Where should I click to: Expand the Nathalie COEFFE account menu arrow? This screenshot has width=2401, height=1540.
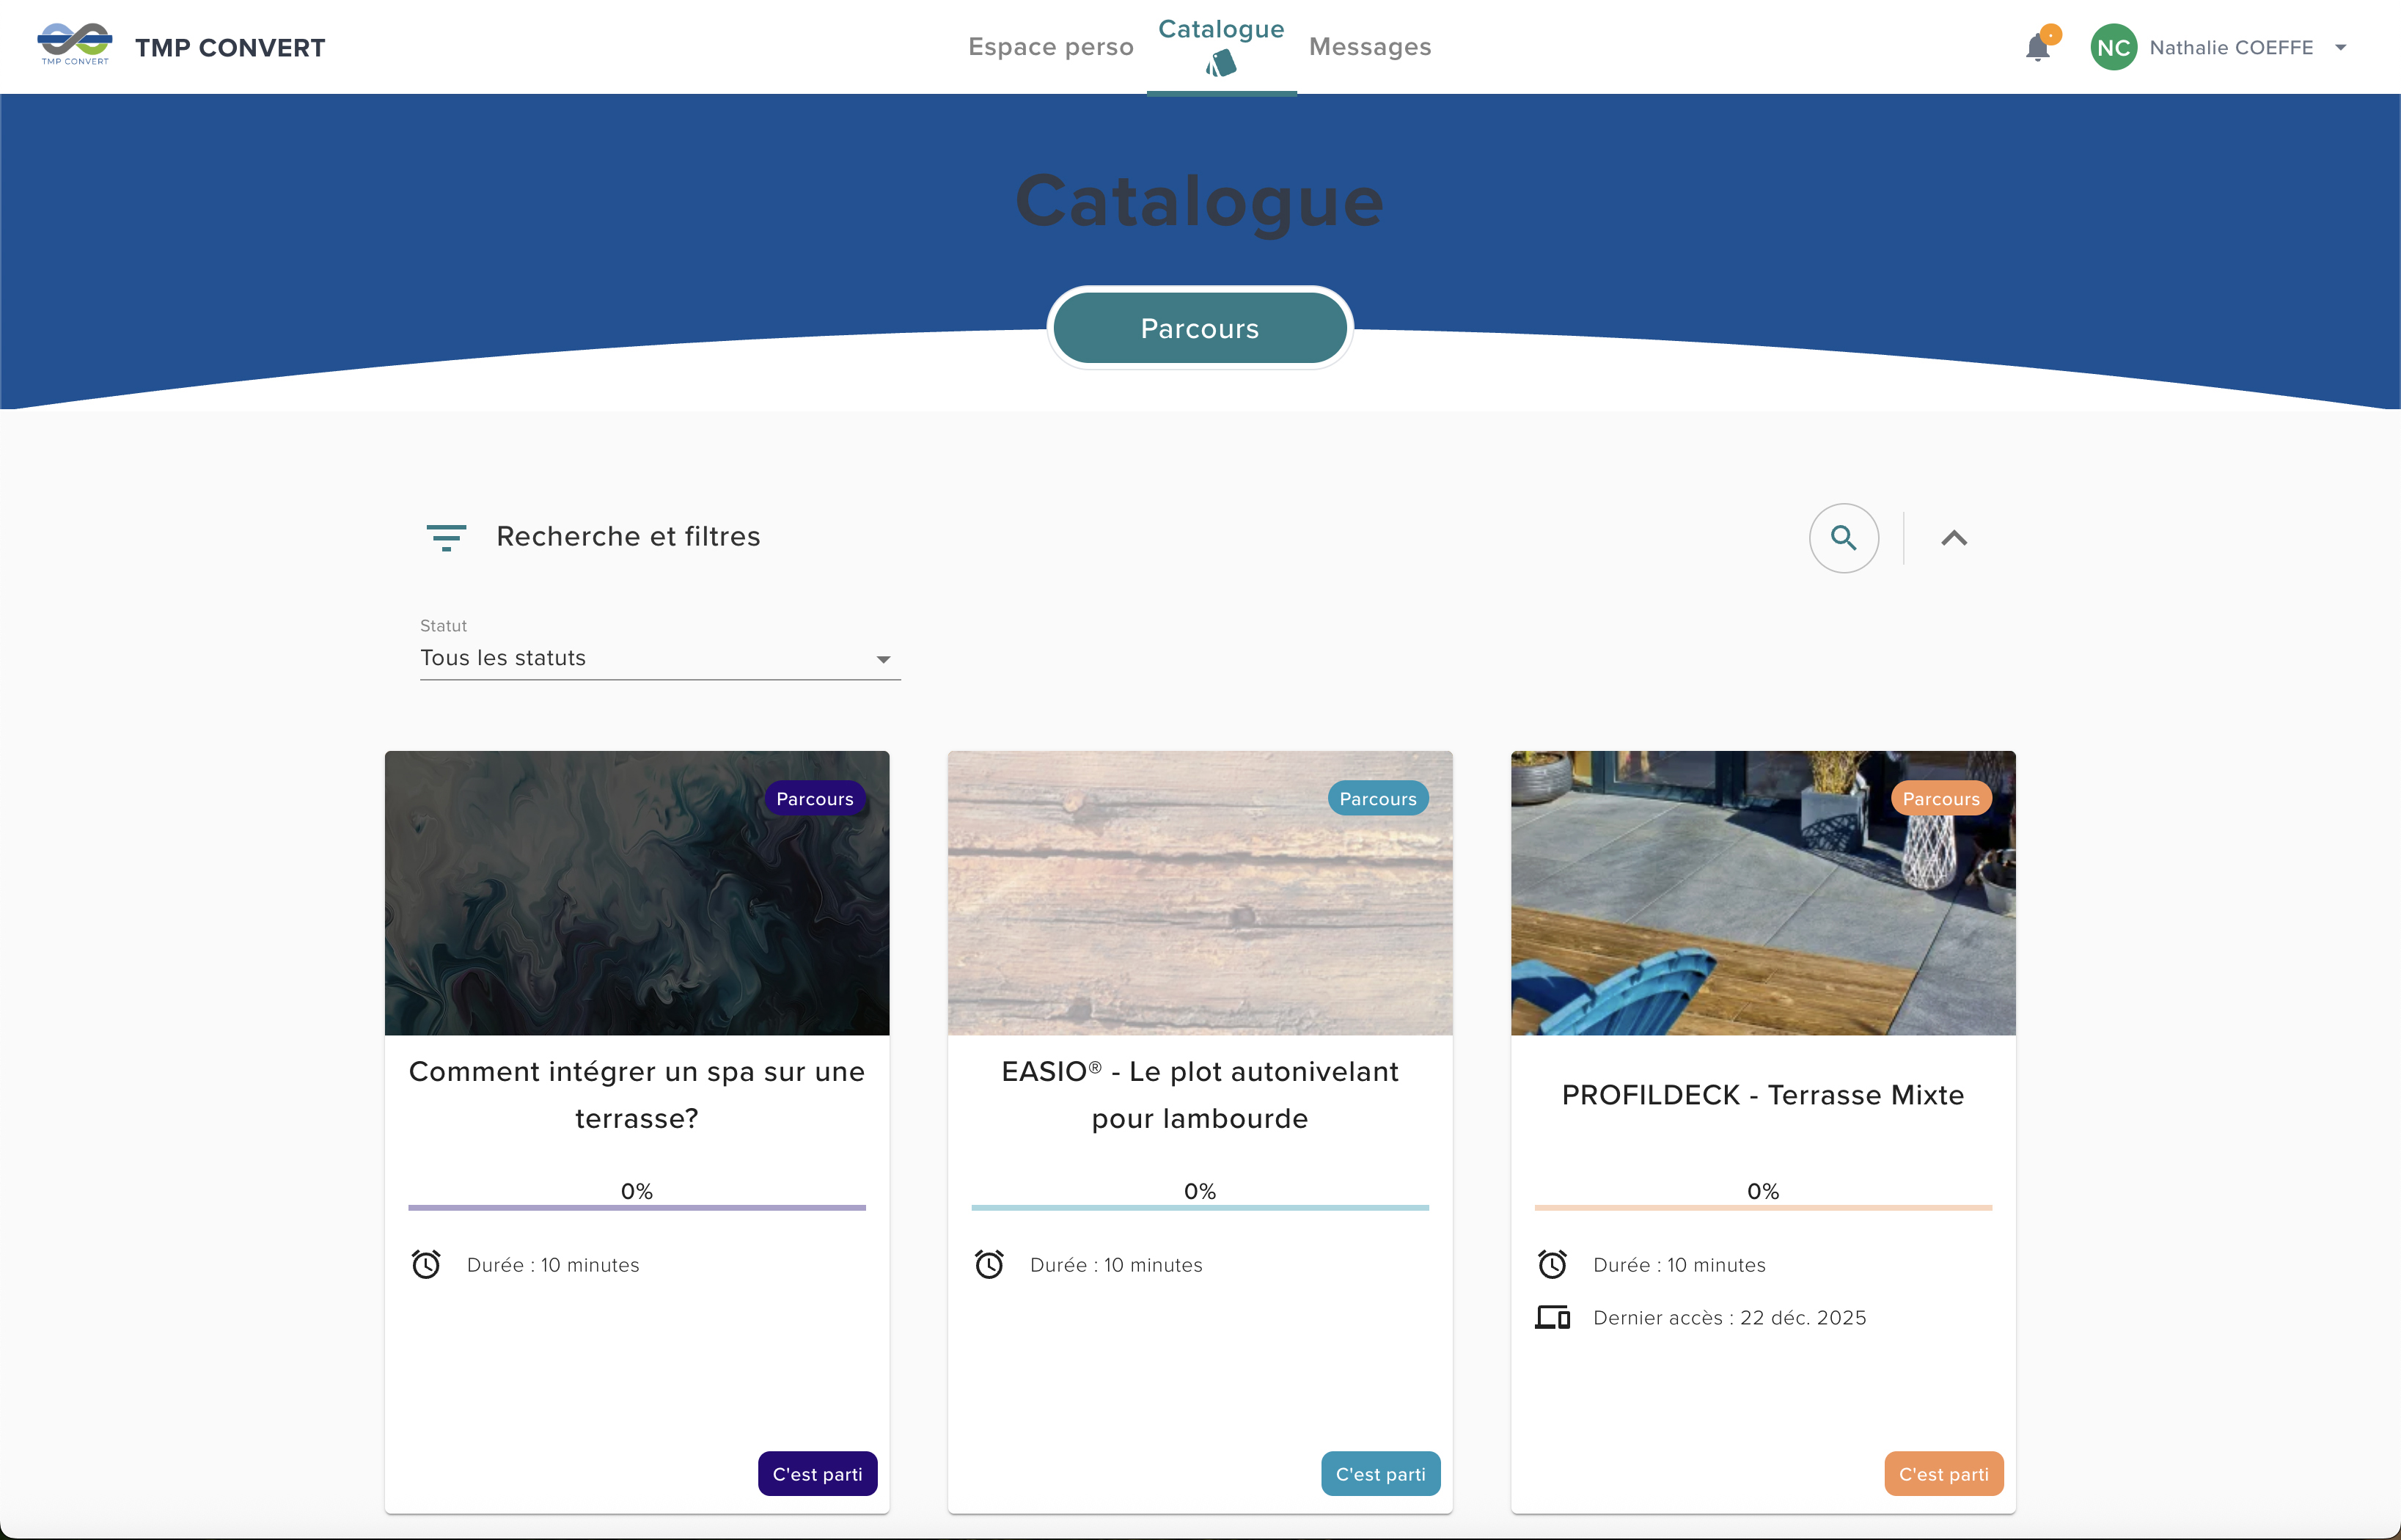[x=2340, y=48]
